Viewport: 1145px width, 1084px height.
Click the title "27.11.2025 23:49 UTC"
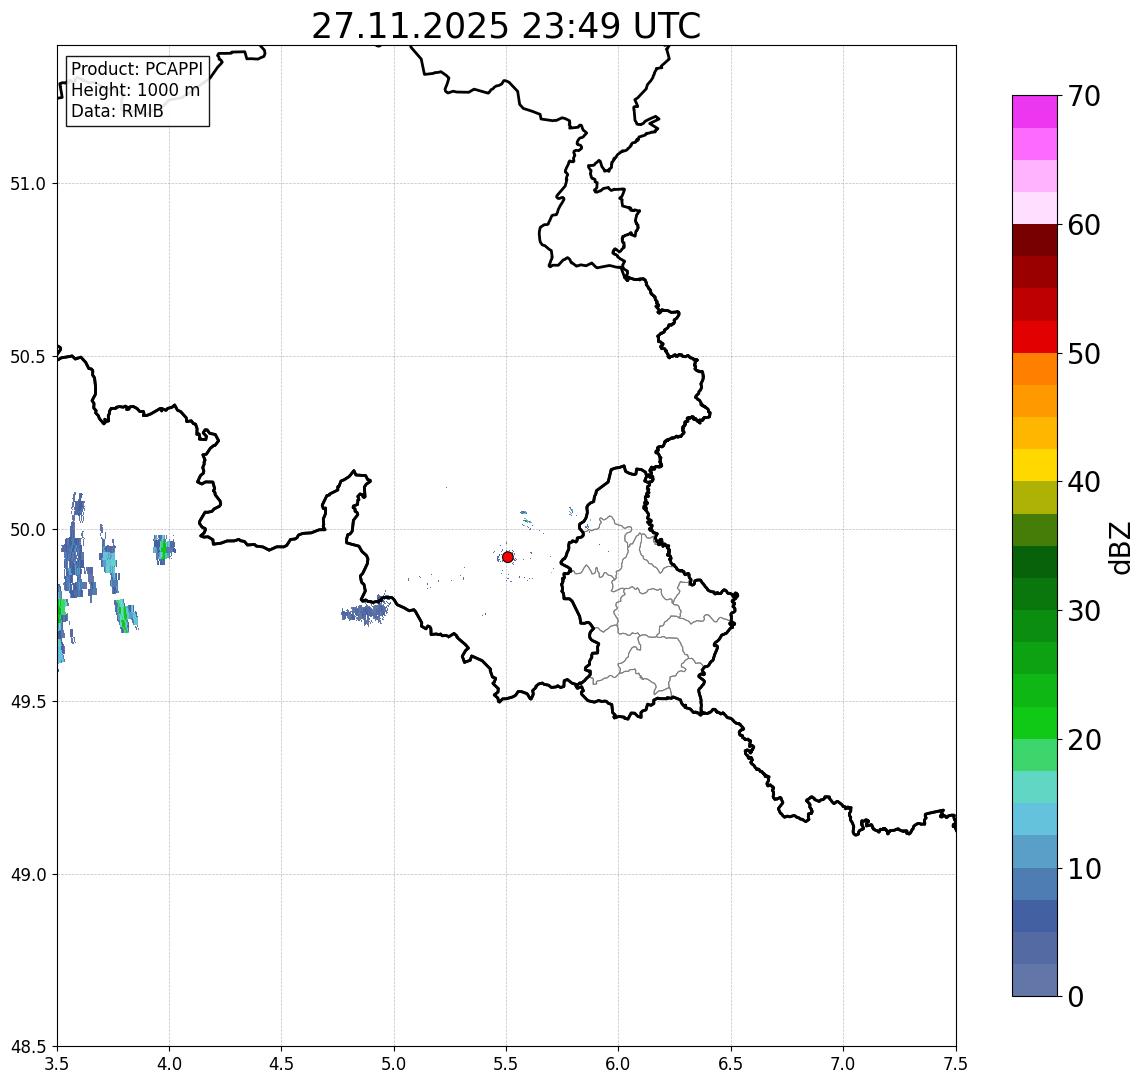tap(506, 26)
